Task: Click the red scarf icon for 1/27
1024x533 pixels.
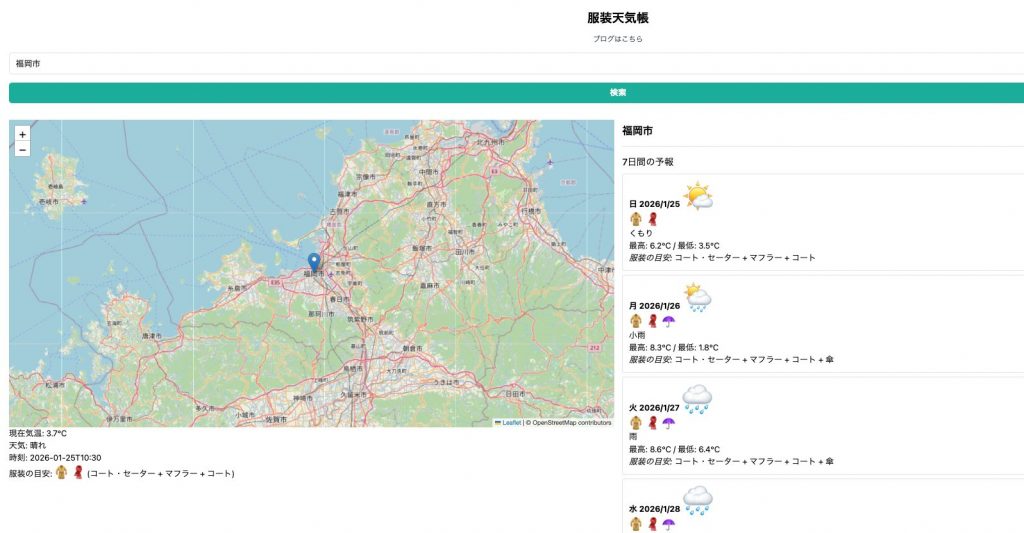Action: pos(652,423)
